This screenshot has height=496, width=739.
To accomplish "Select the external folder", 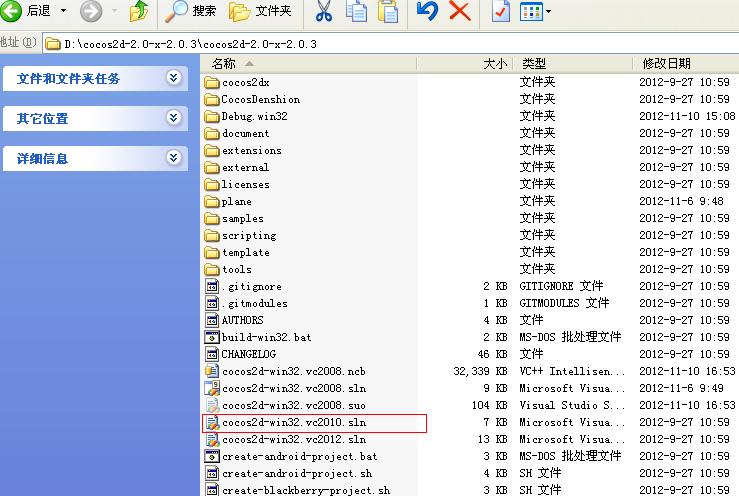I will click(237, 167).
